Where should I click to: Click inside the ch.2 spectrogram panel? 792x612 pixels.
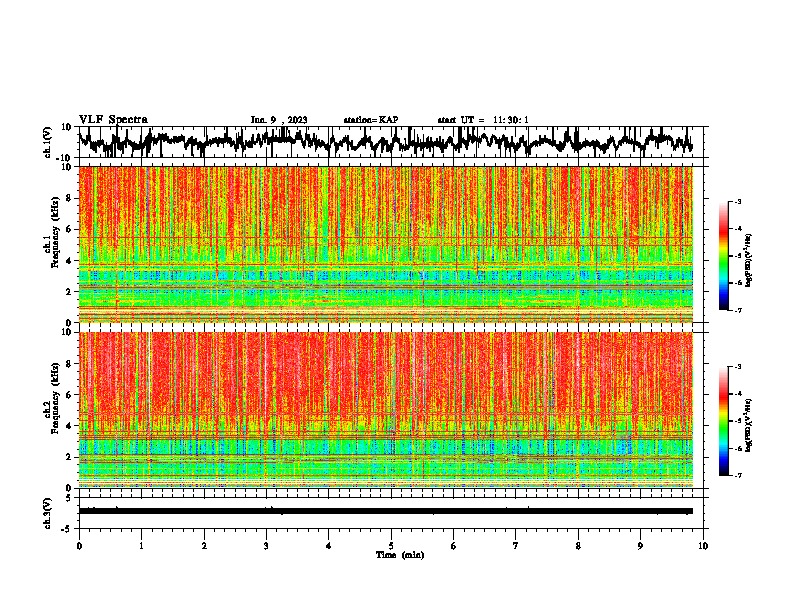(386, 410)
